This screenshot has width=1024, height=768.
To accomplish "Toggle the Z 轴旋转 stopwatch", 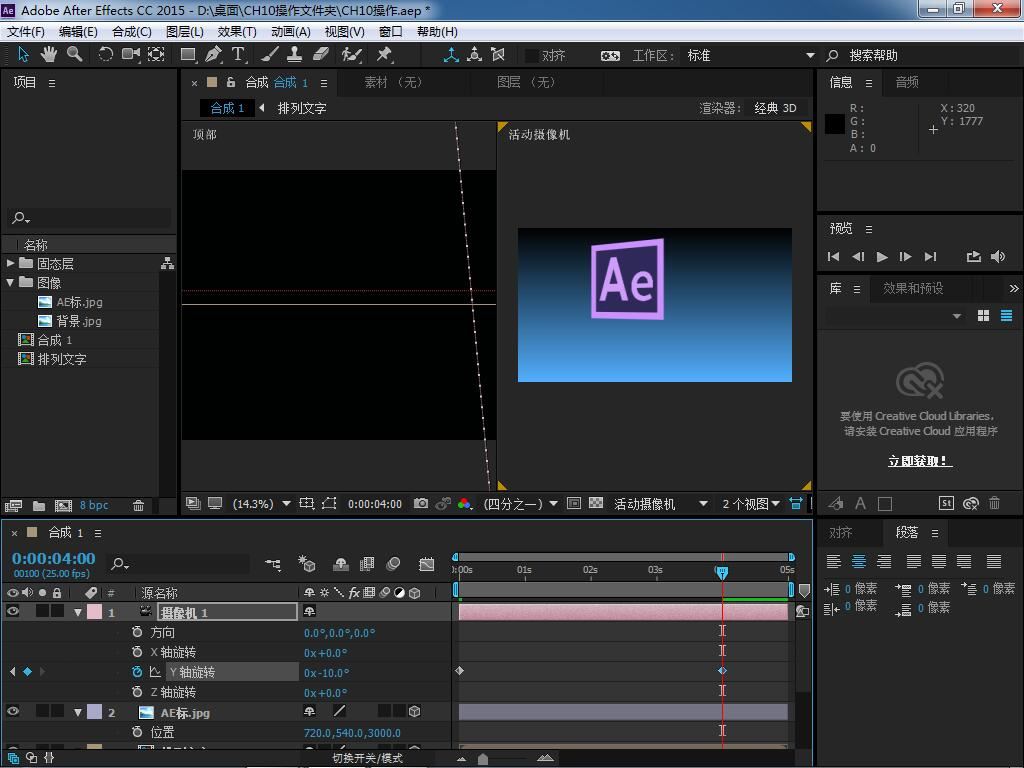I will tap(136, 692).
